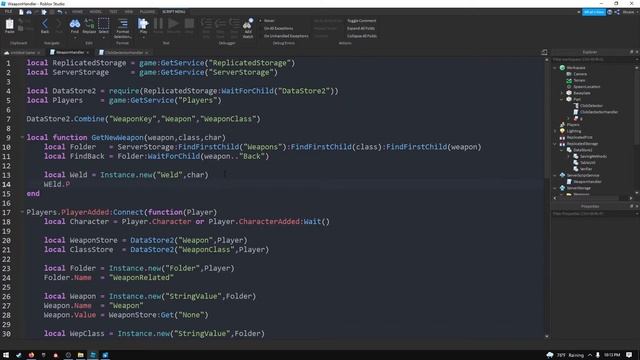
Task: Switch to the VIEW ribbon tab
Action: tap(129, 12)
